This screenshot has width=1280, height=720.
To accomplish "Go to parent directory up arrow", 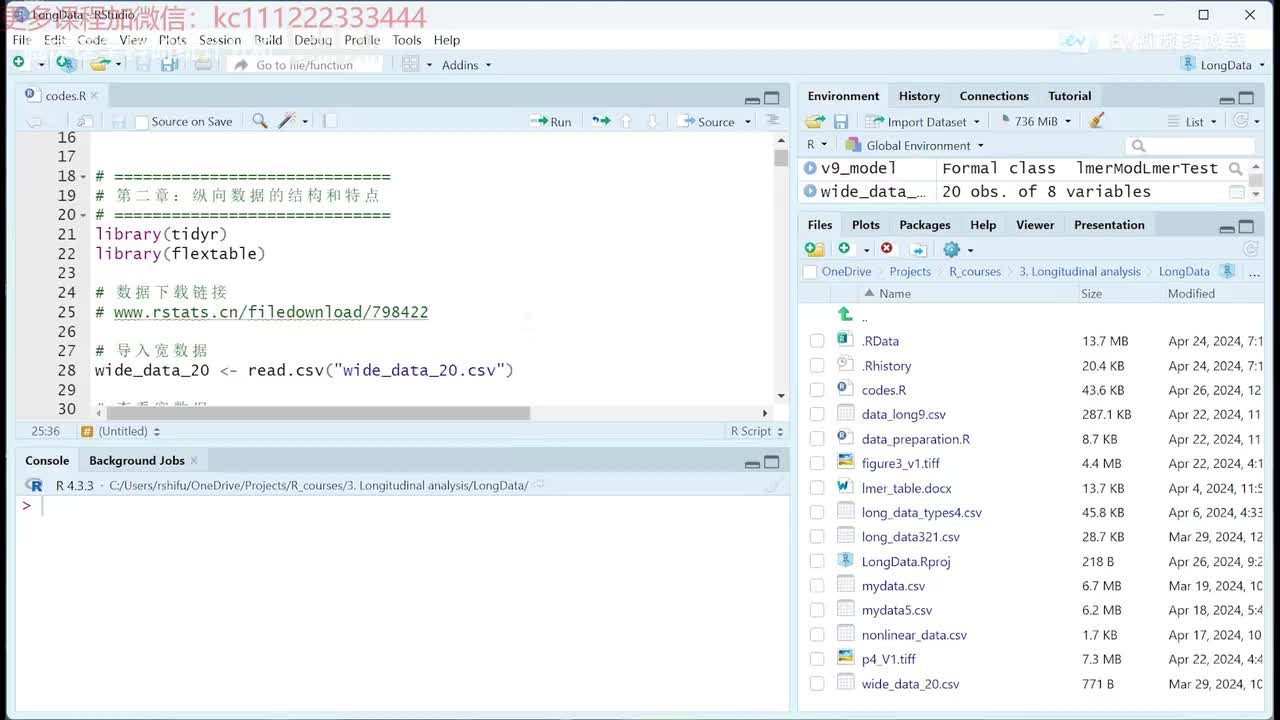I will pyautogui.click(x=845, y=314).
